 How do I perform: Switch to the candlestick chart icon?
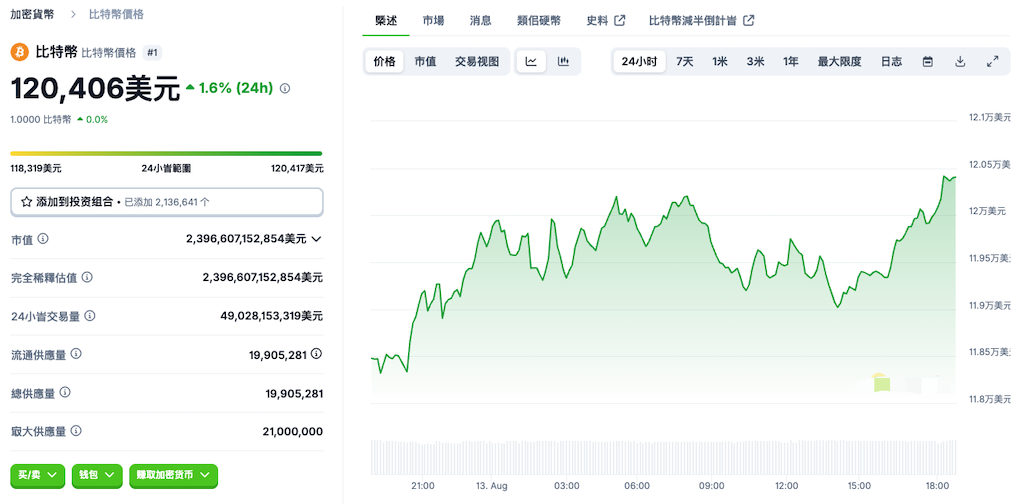pos(563,61)
